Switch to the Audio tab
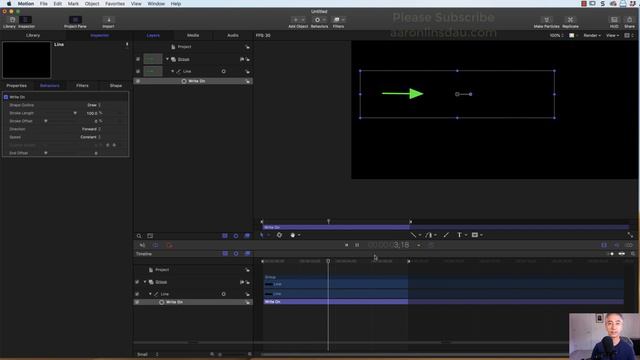This screenshot has height=360, width=640. coord(233,36)
